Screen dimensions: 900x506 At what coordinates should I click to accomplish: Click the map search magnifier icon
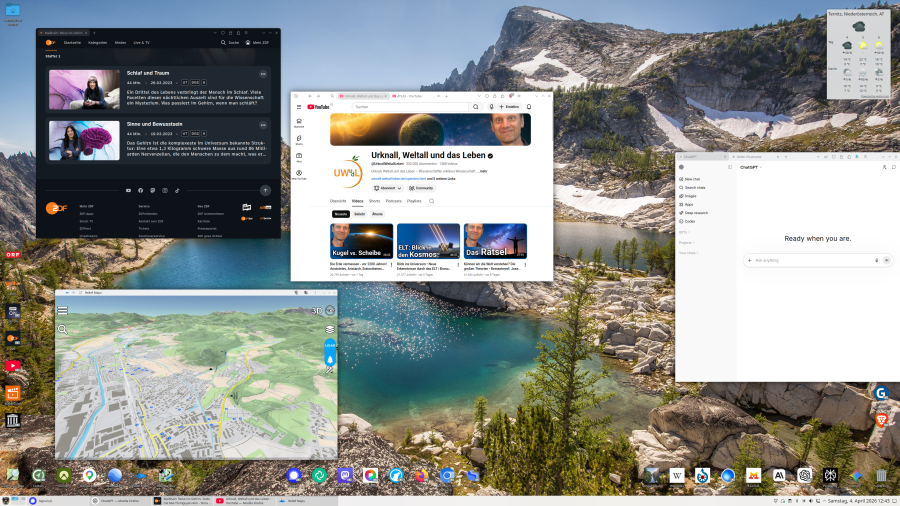click(x=63, y=329)
